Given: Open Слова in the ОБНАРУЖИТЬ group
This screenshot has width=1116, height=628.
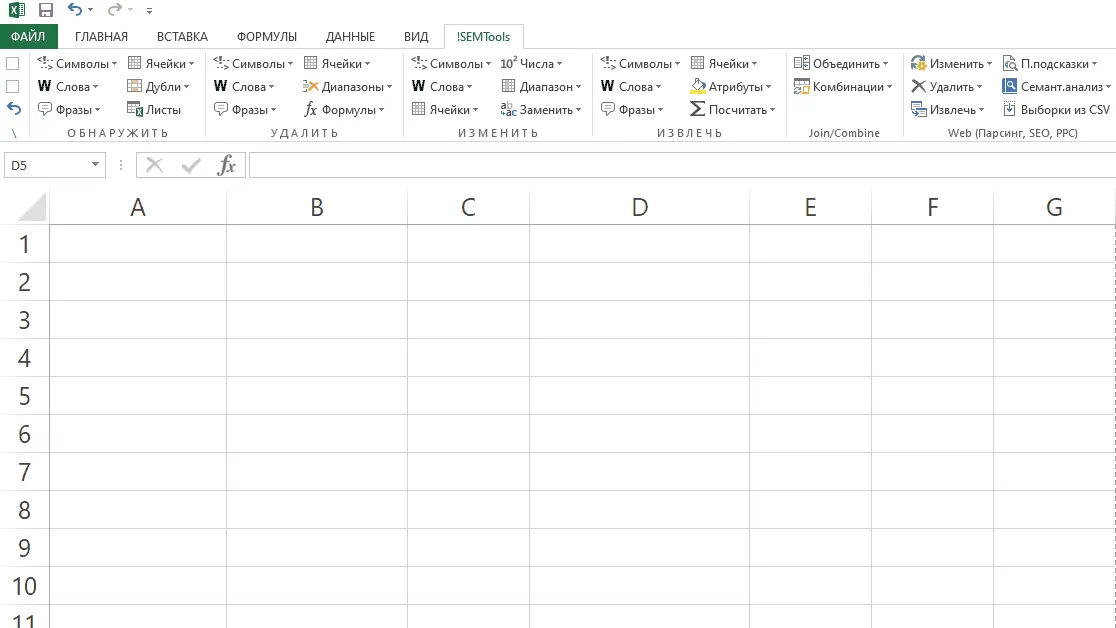Looking at the screenshot, I should tap(68, 86).
